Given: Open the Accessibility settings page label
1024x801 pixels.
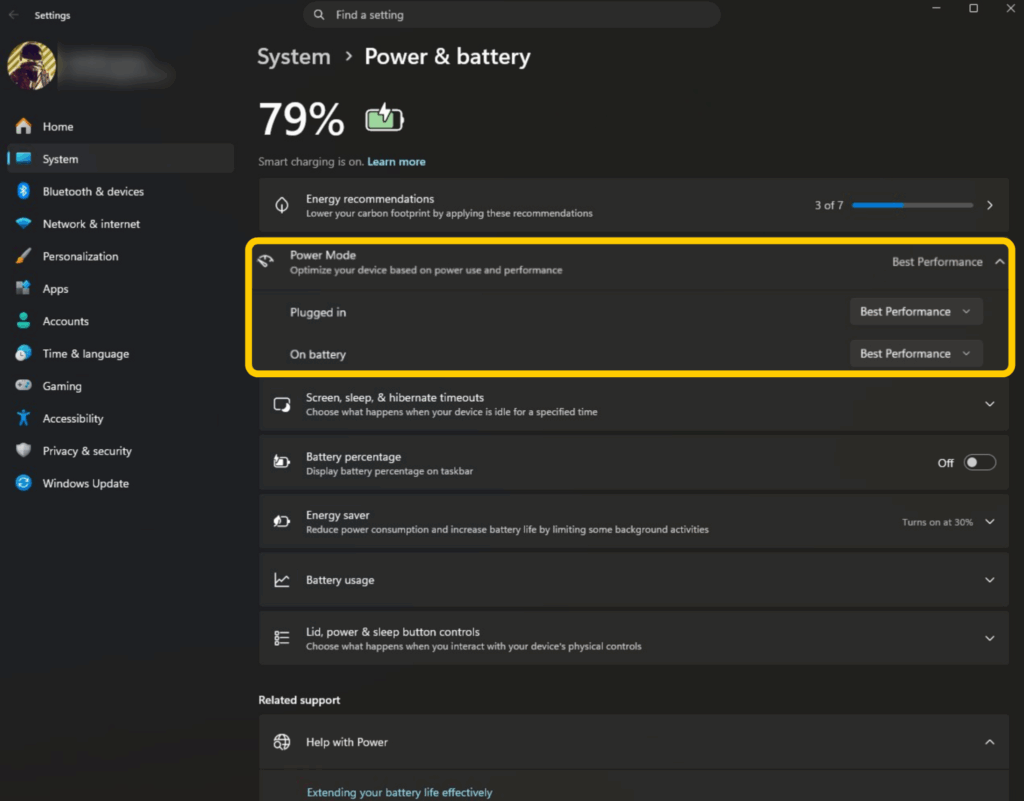Looking at the screenshot, I should [x=72, y=418].
